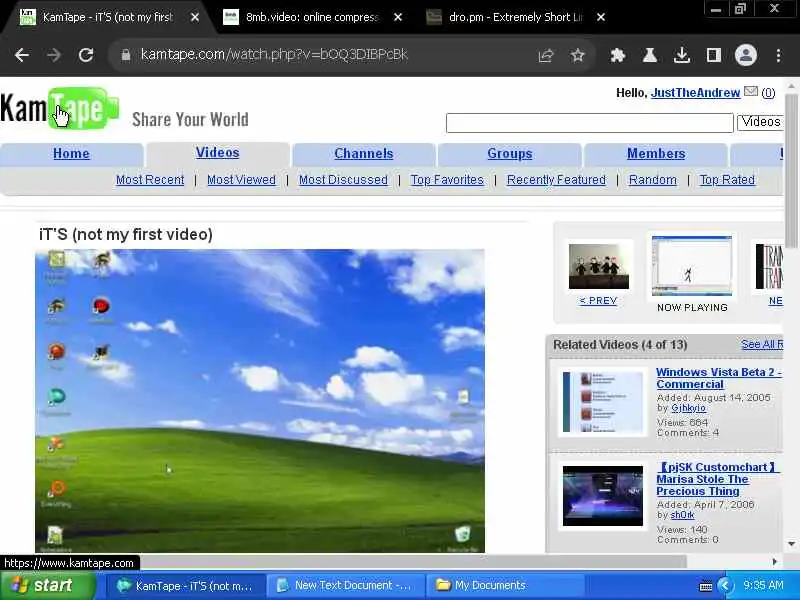Screen dimensions: 800x600
Task: Click the browser forward arrow
Action: click(54, 55)
